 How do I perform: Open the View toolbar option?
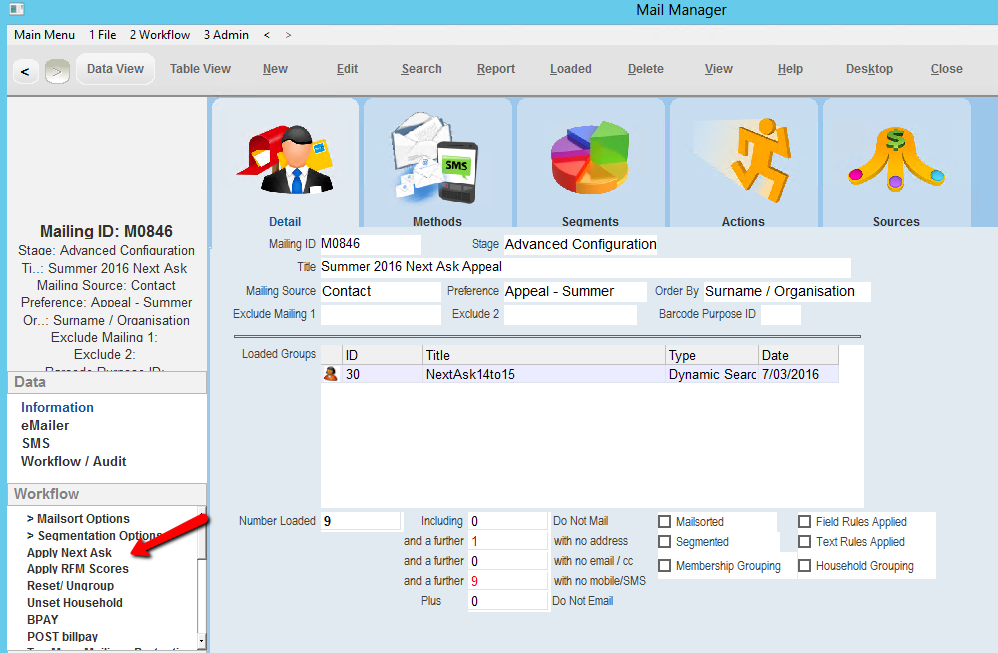tap(719, 69)
